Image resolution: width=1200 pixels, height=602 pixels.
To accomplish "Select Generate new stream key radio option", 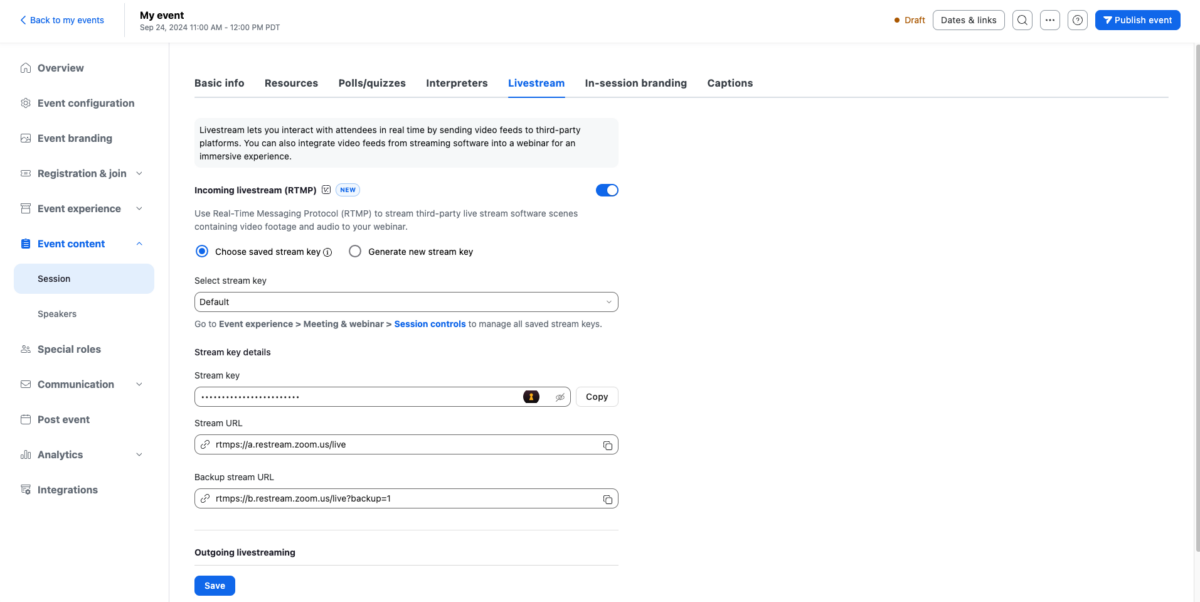I will click(355, 252).
